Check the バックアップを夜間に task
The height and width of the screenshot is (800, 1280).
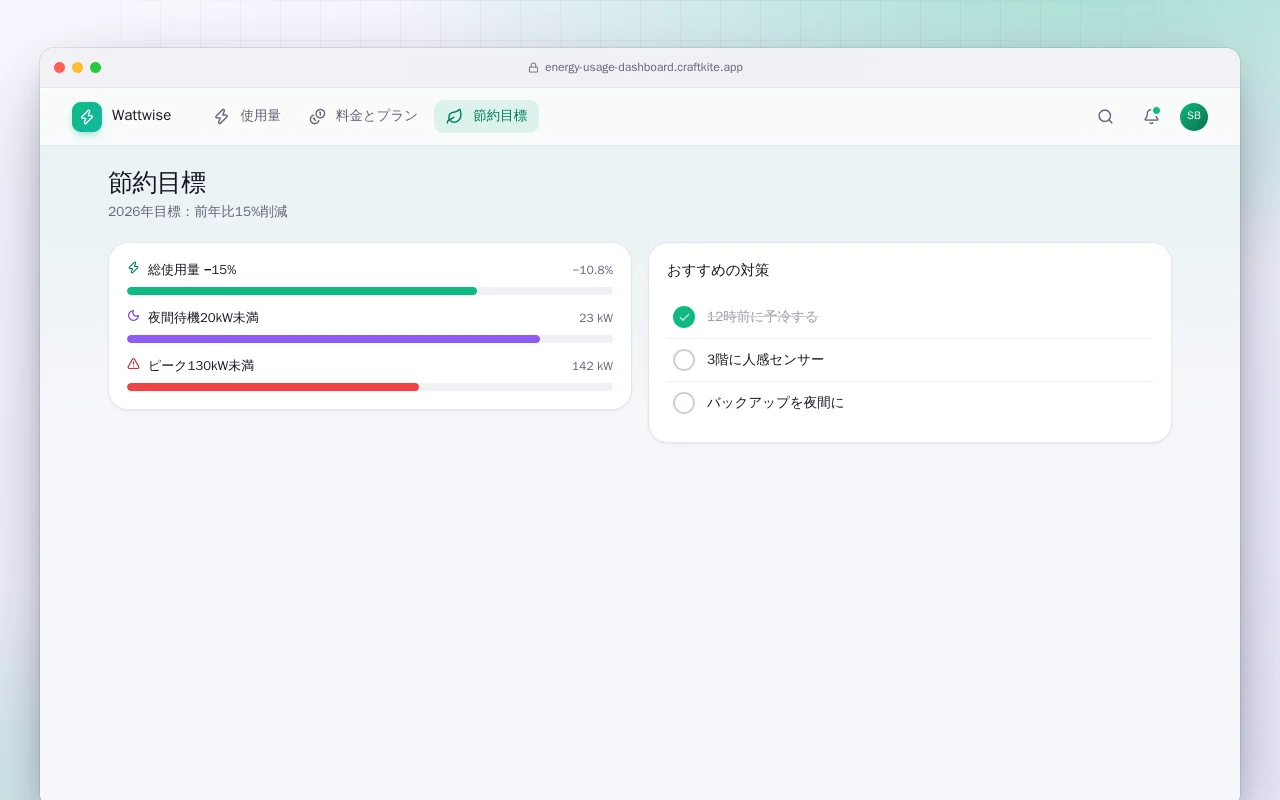pyautogui.click(x=684, y=403)
